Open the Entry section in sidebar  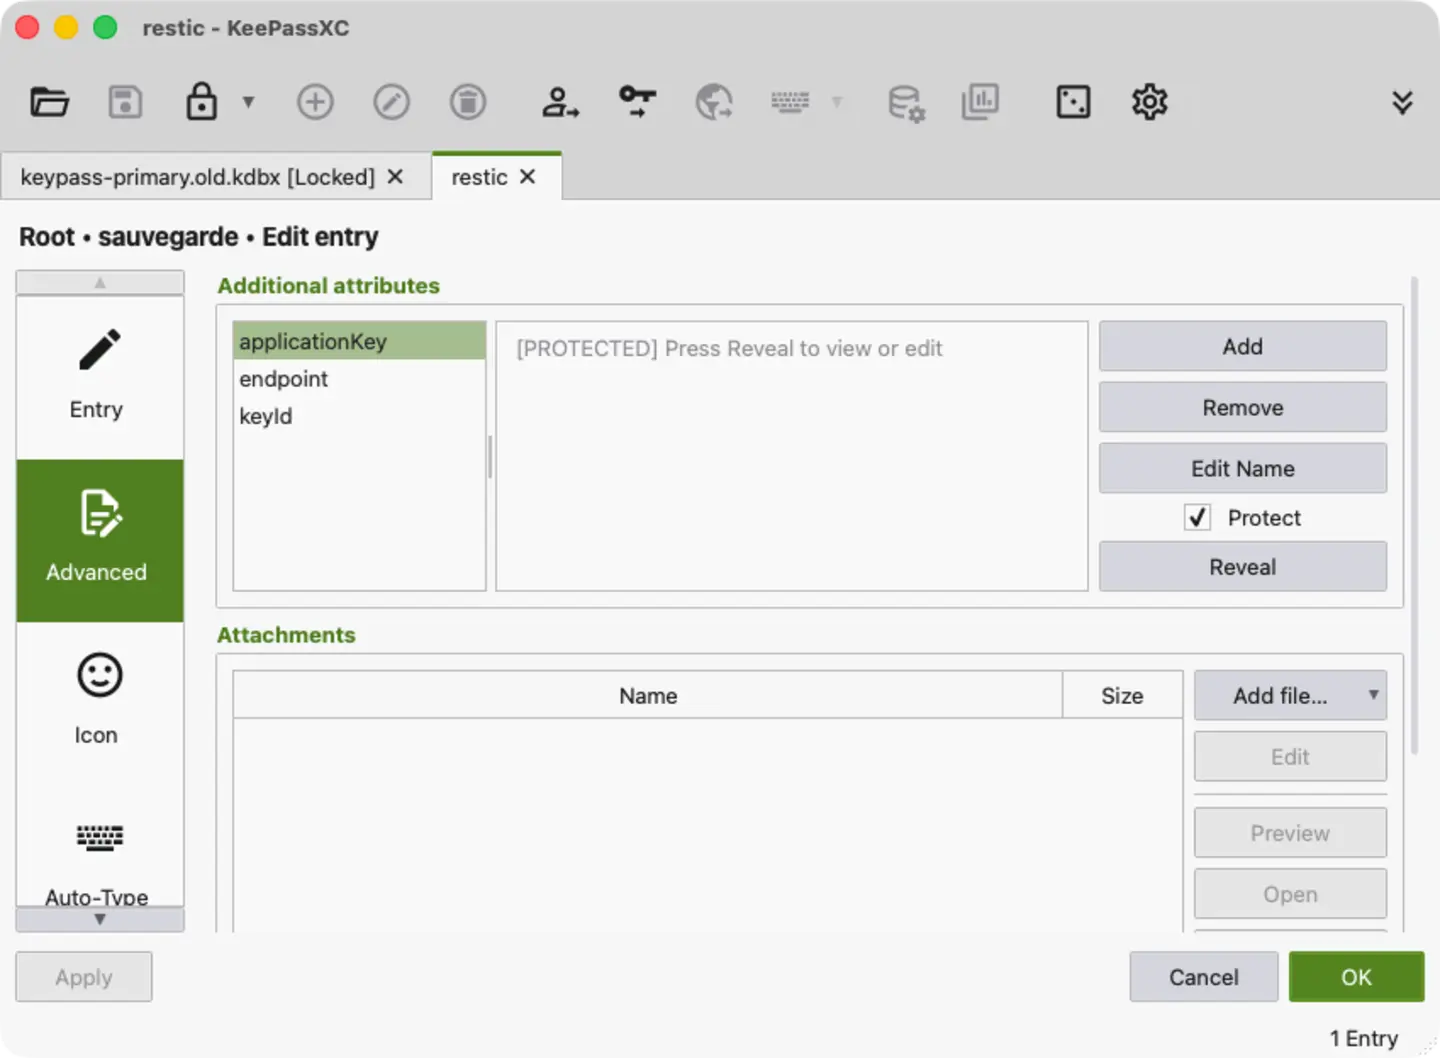(100, 377)
